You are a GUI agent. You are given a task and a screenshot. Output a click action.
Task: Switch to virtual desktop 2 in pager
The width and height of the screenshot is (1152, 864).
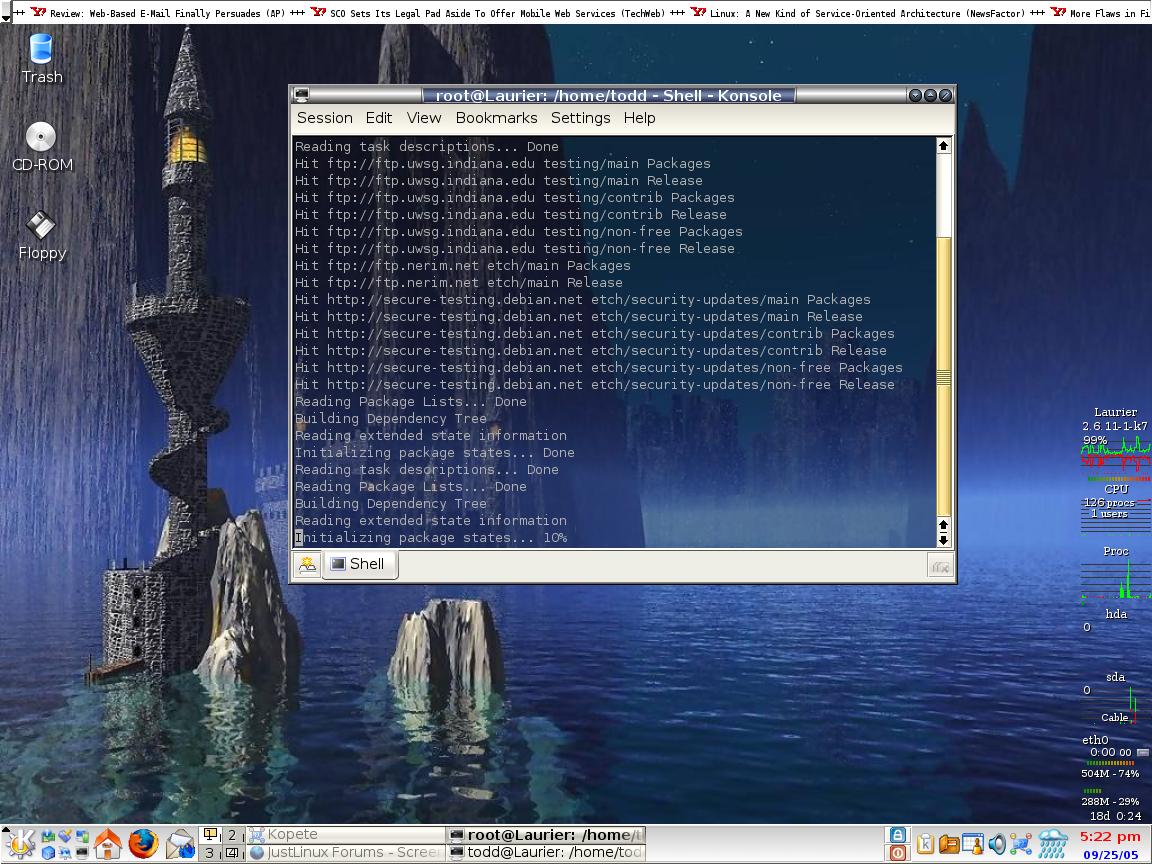coord(232,835)
